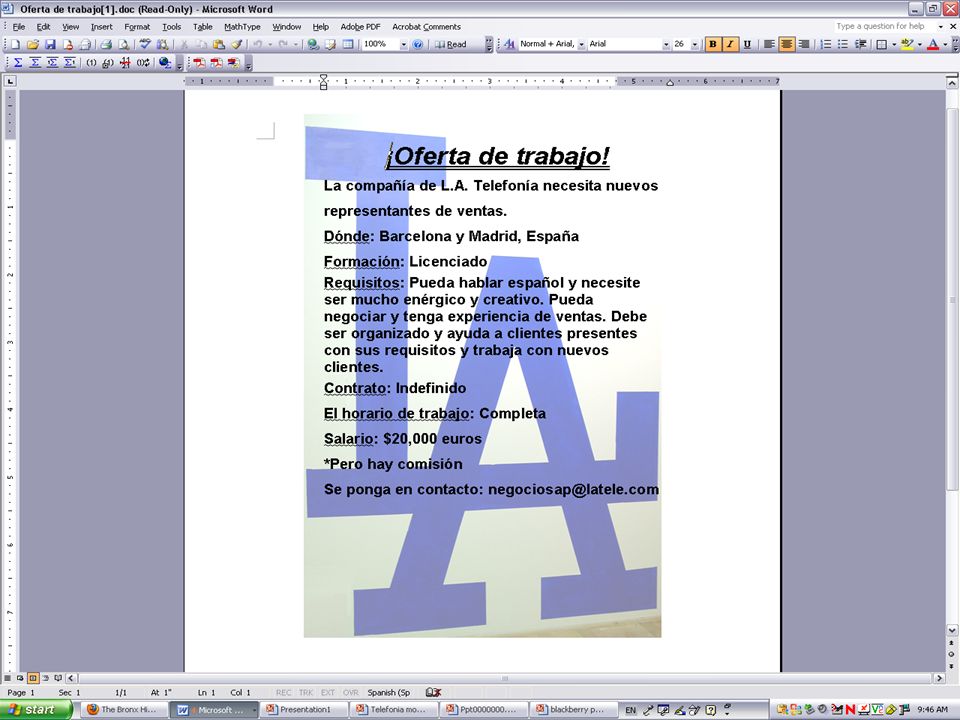Click the highlight color marker icon
Viewport: 960px width, 720px height.
click(x=906, y=44)
